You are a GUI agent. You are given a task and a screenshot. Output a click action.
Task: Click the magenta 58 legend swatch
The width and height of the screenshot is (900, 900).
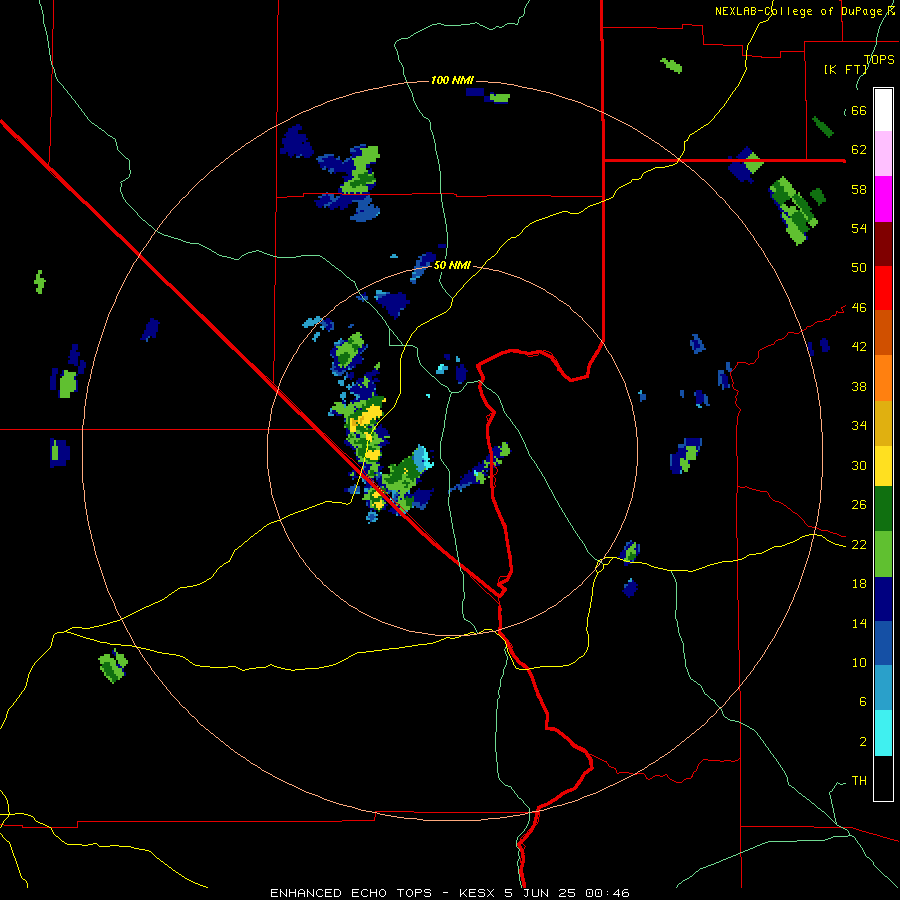(883, 199)
